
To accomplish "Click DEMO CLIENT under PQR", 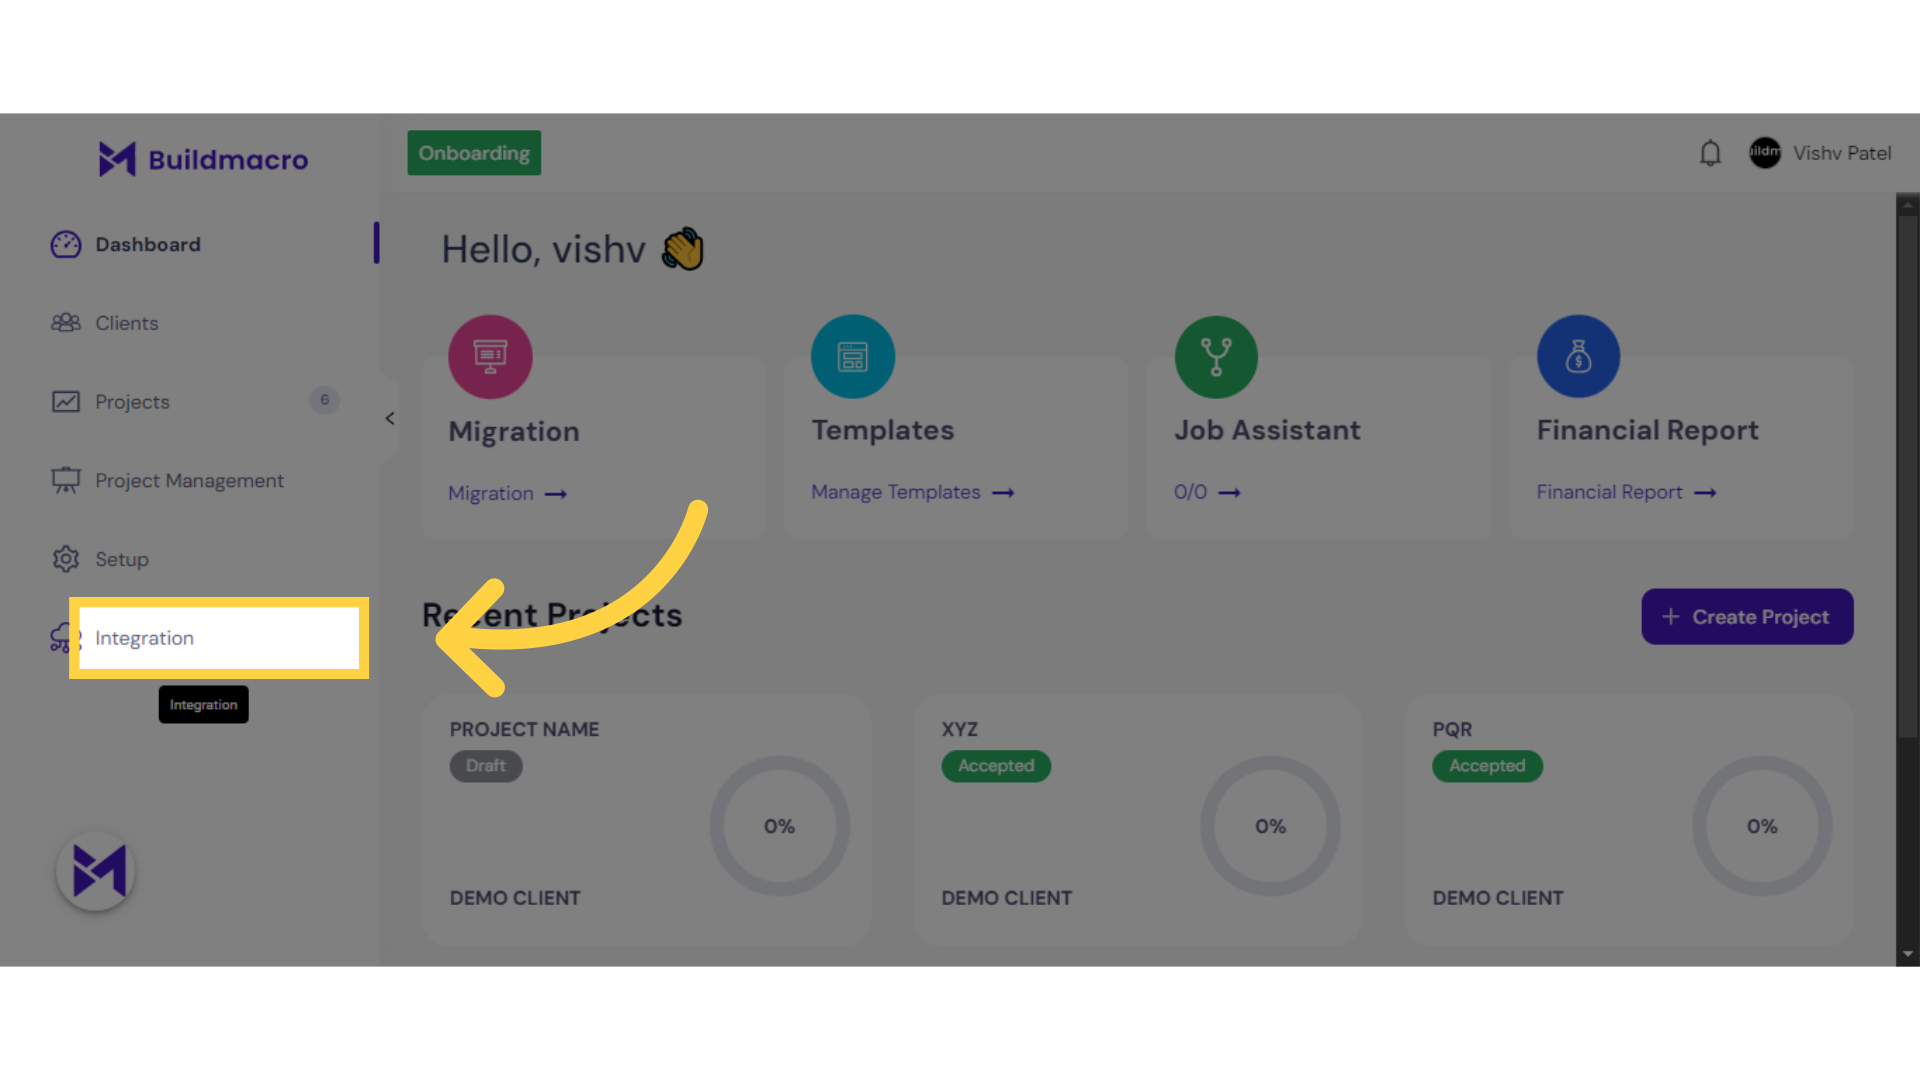I will click(x=1497, y=898).
